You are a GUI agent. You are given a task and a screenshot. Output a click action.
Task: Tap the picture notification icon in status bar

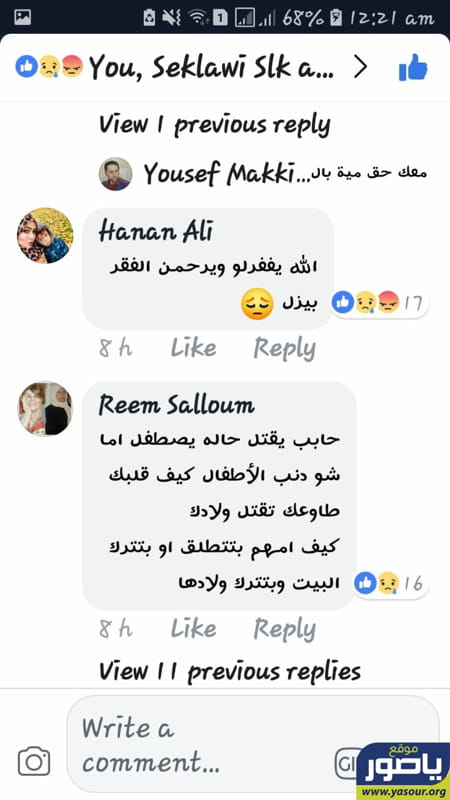(22, 18)
